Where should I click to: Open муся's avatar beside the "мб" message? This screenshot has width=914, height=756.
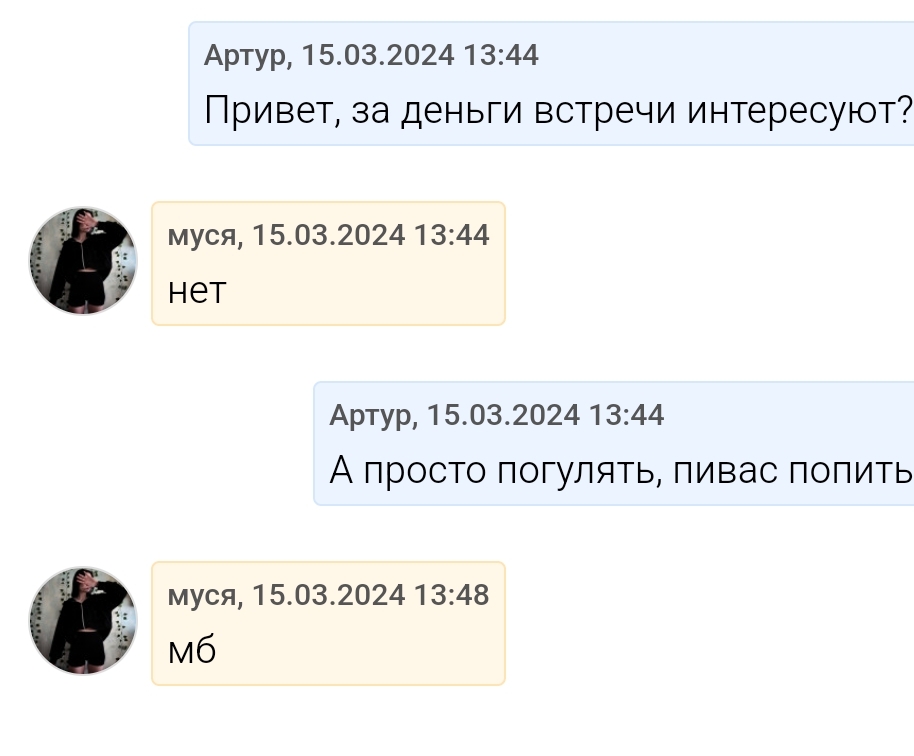83,621
